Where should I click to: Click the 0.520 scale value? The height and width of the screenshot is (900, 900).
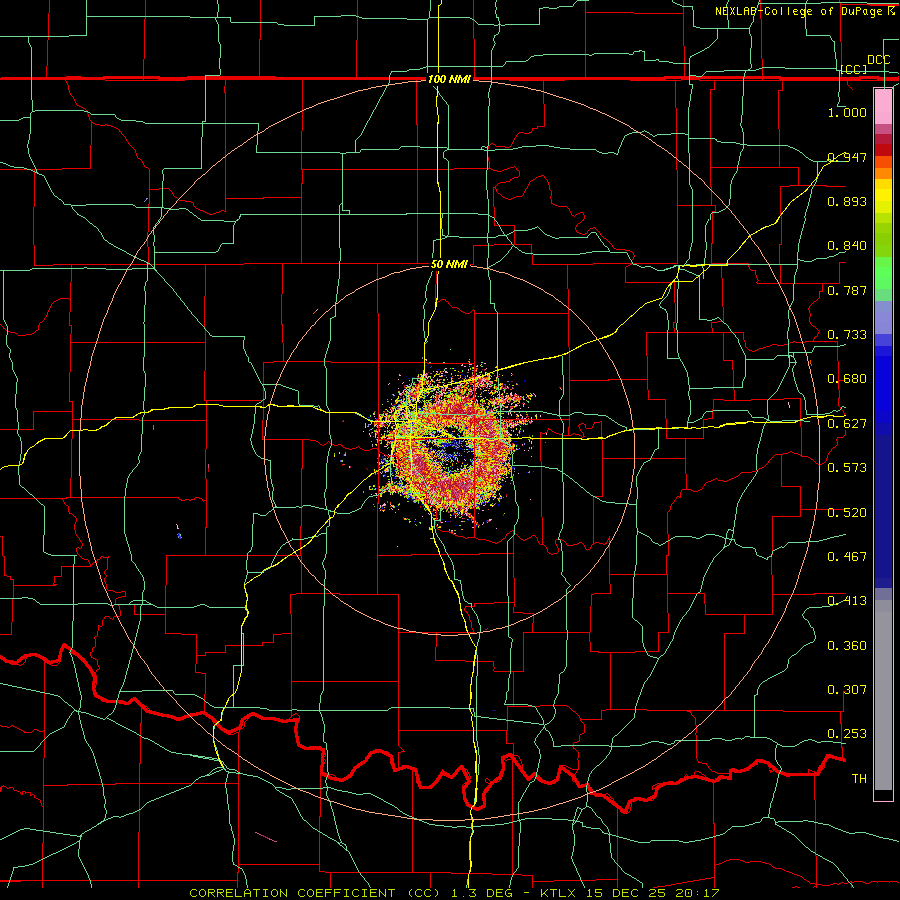(847, 512)
